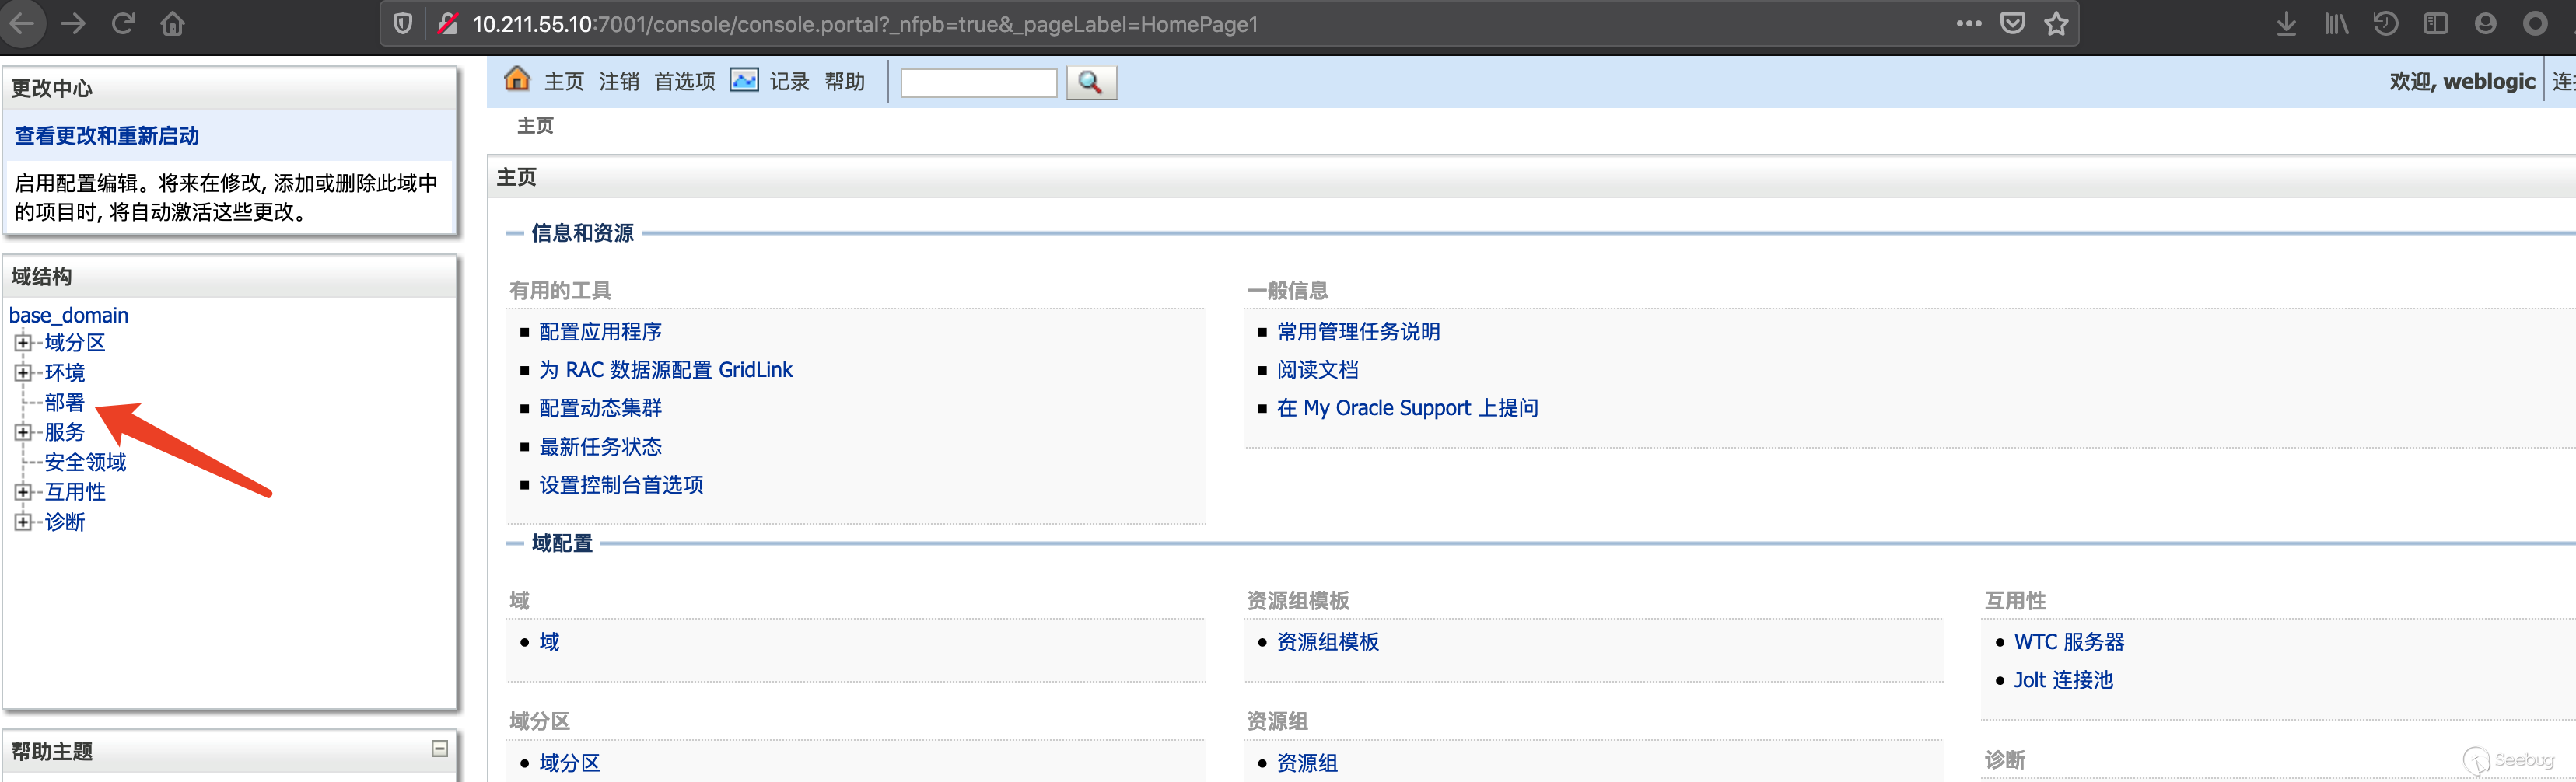Open the 首选项 menu item
The width and height of the screenshot is (2576, 782).
[x=684, y=81]
